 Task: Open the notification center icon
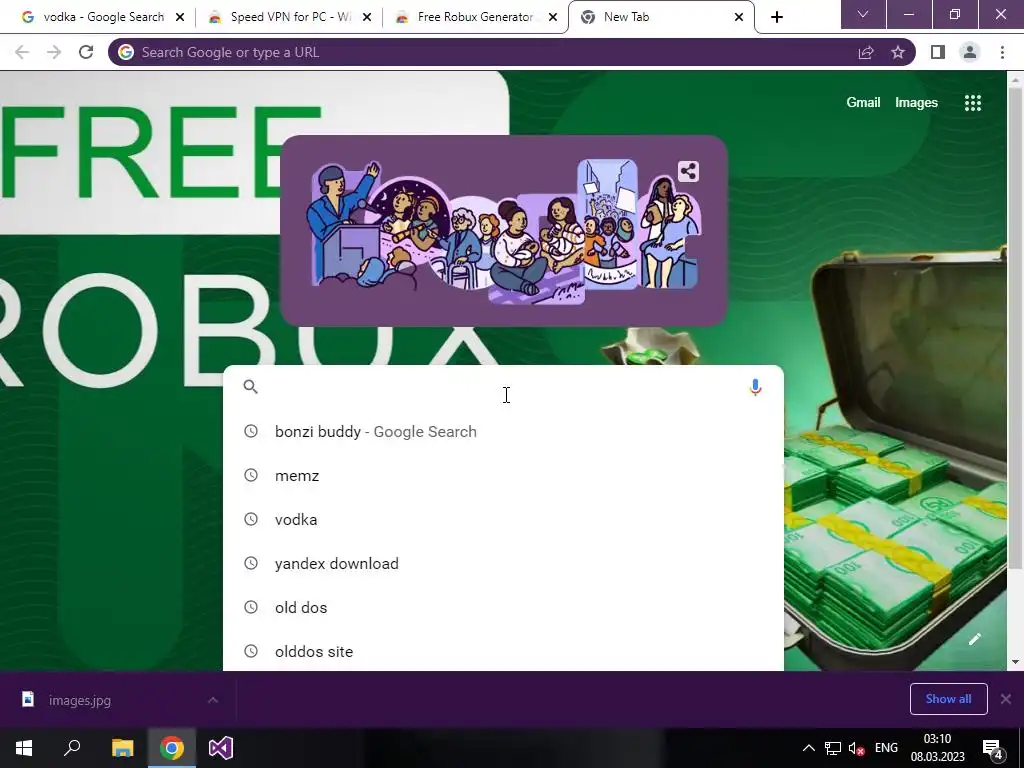point(993,748)
